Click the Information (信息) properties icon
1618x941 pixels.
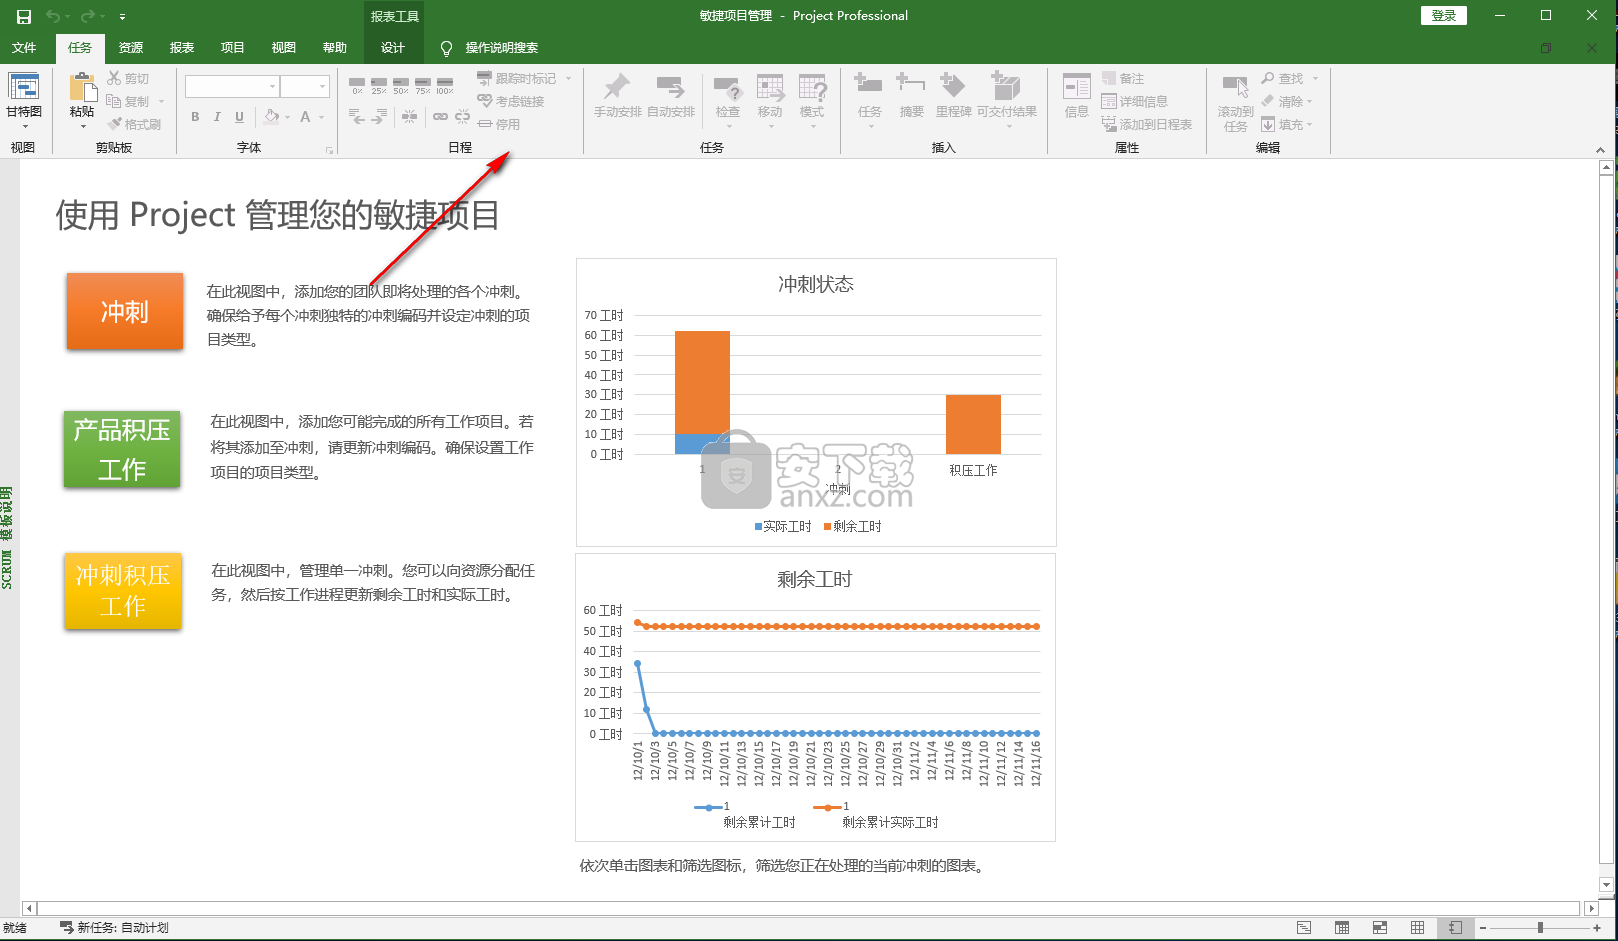(x=1077, y=87)
